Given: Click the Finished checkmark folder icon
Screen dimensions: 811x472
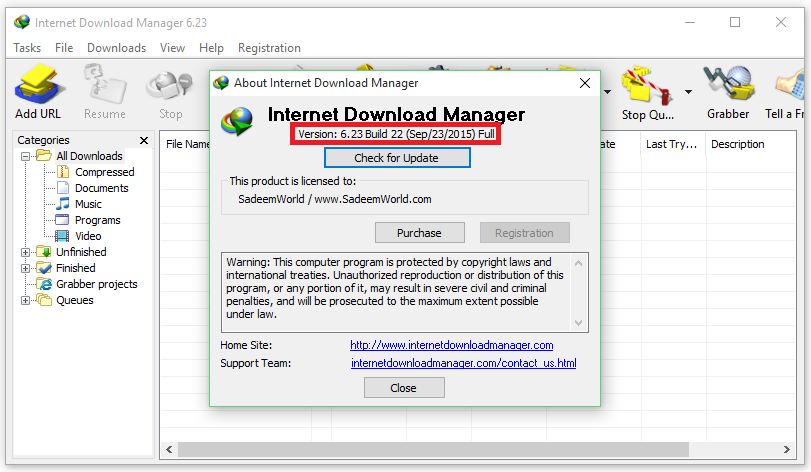Looking at the screenshot, I should (x=44, y=268).
